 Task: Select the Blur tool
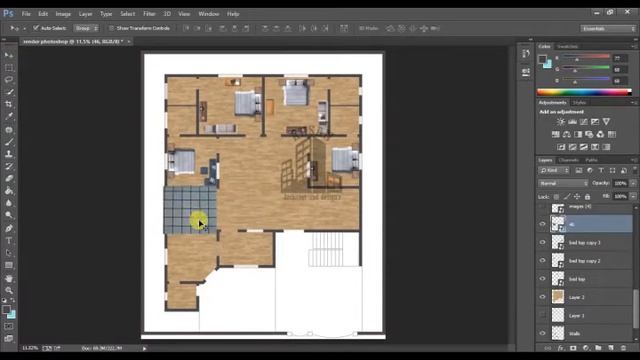click(9, 203)
